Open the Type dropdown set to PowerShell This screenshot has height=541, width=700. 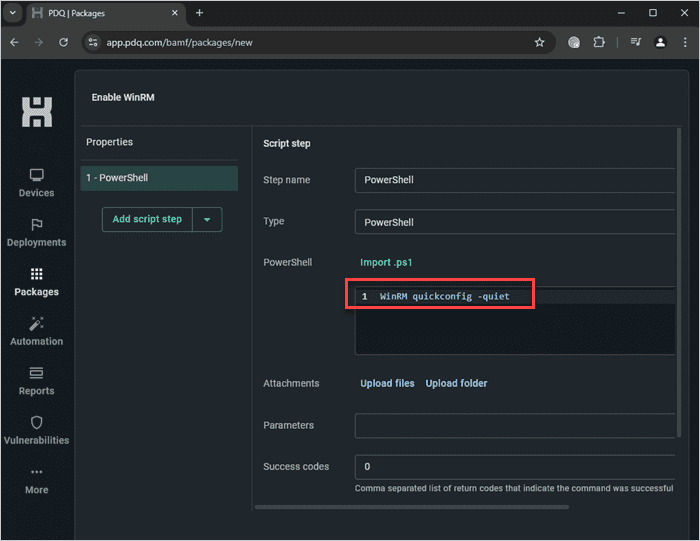tap(515, 222)
